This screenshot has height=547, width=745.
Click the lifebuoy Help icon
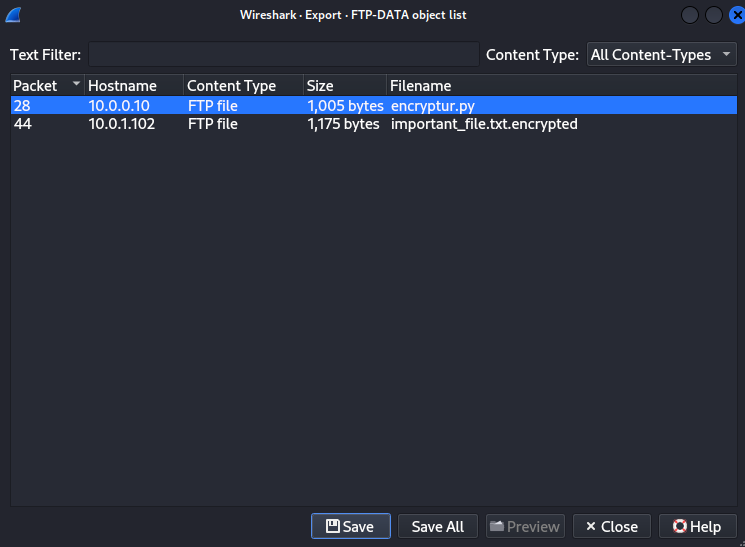680,526
